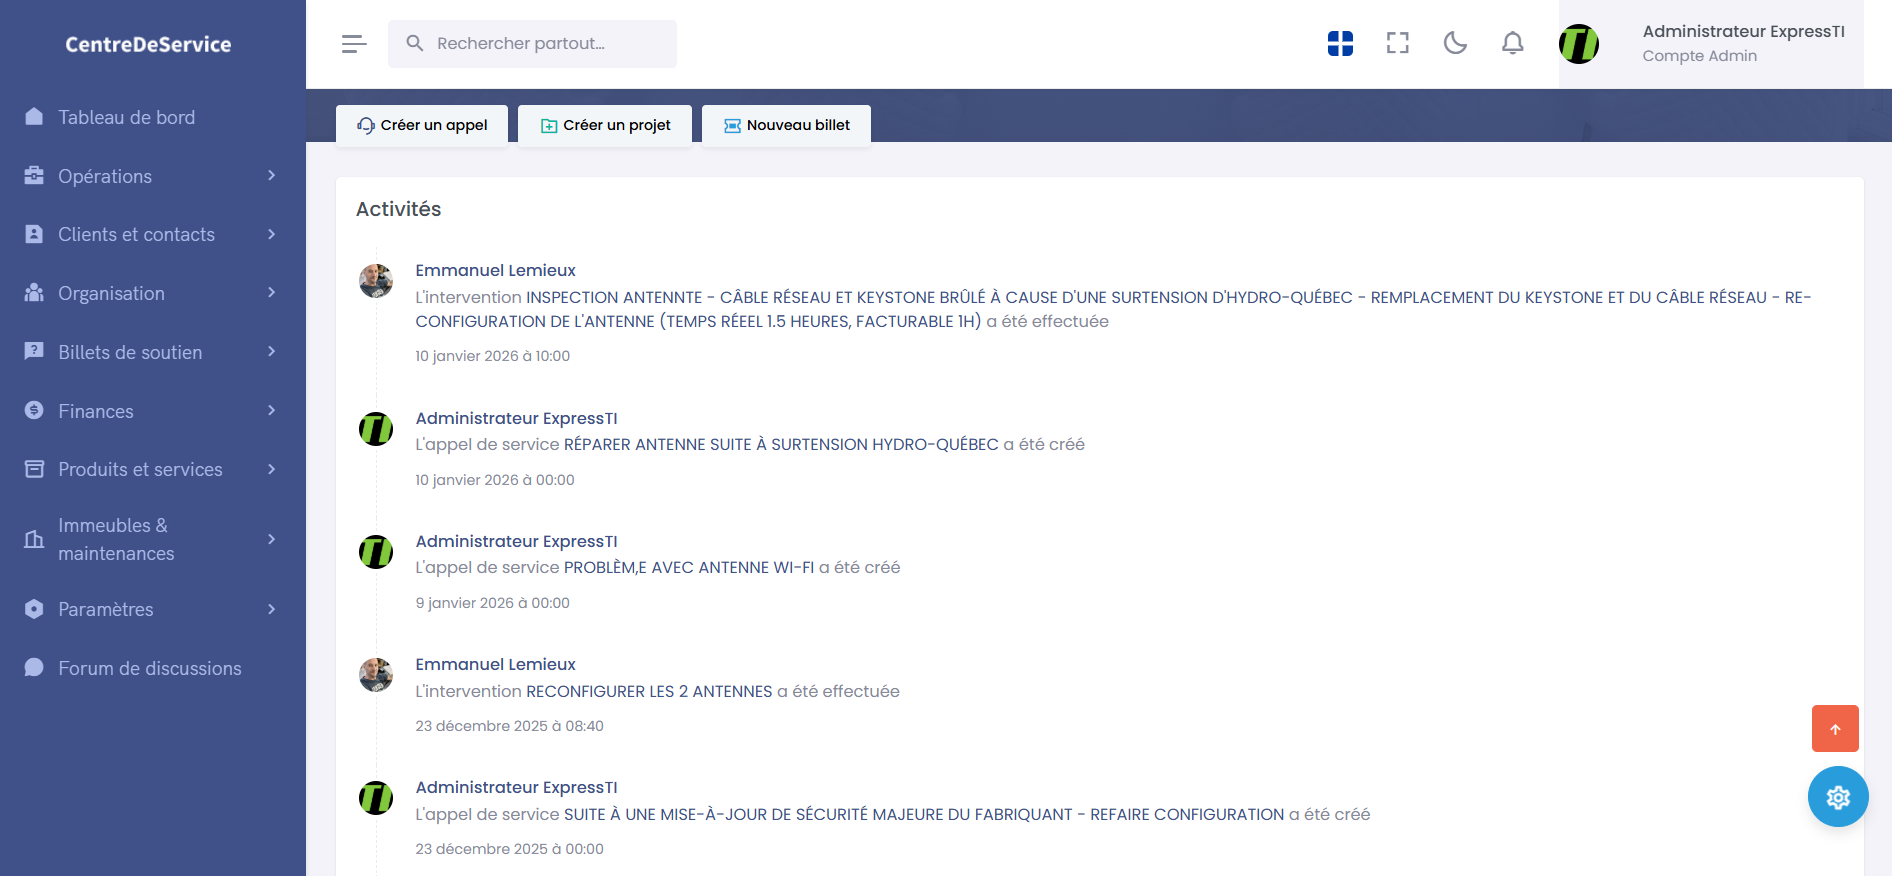Expand the Clients et contacts chevron
The height and width of the screenshot is (876, 1892).
tap(271, 234)
